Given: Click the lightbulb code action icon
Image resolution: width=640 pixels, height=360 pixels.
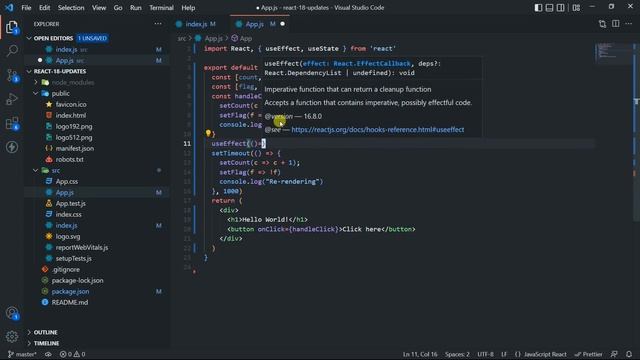Looking at the screenshot, I should coord(208,133).
